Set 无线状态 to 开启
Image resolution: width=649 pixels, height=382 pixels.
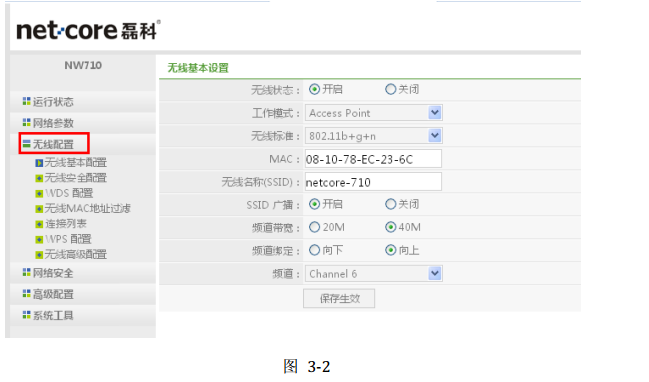click(315, 89)
